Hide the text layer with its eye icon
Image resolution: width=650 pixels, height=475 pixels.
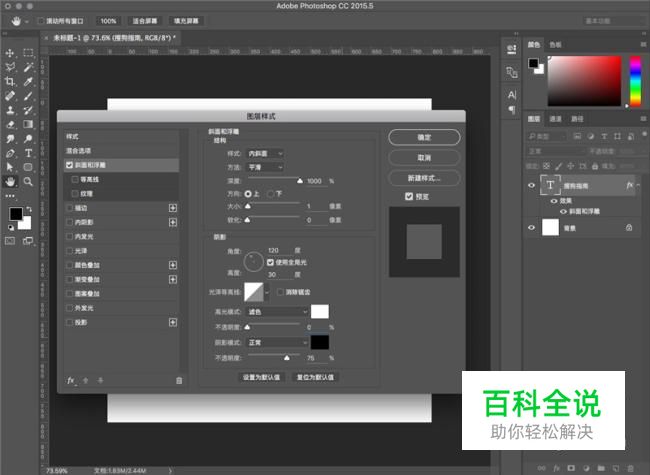pyautogui.click(x=531, y=185)
